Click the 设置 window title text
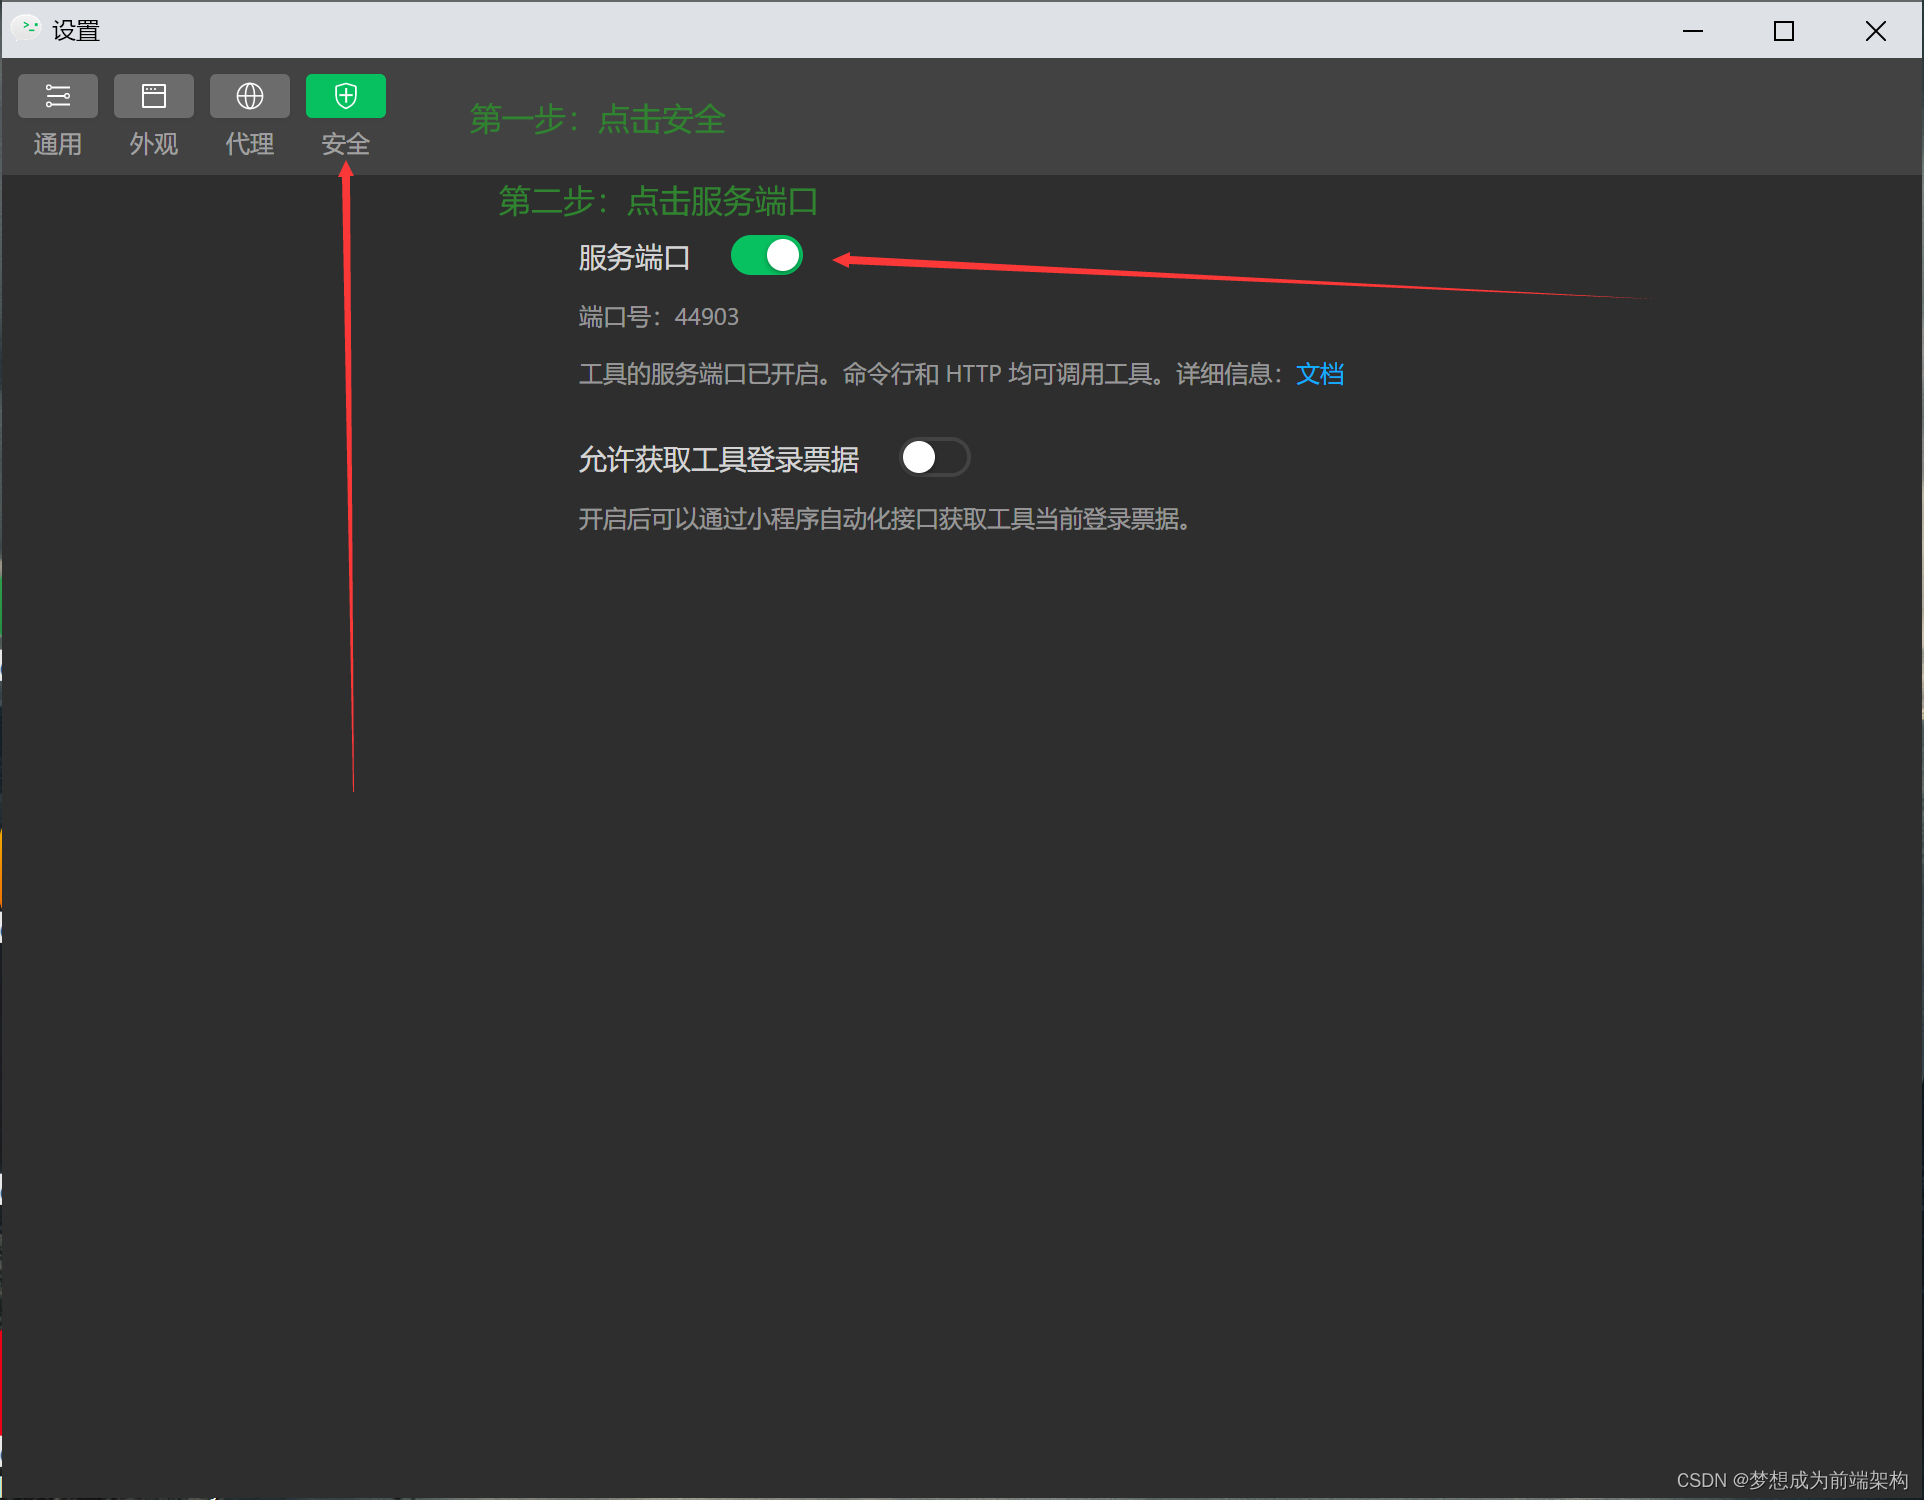 point(76,31)
